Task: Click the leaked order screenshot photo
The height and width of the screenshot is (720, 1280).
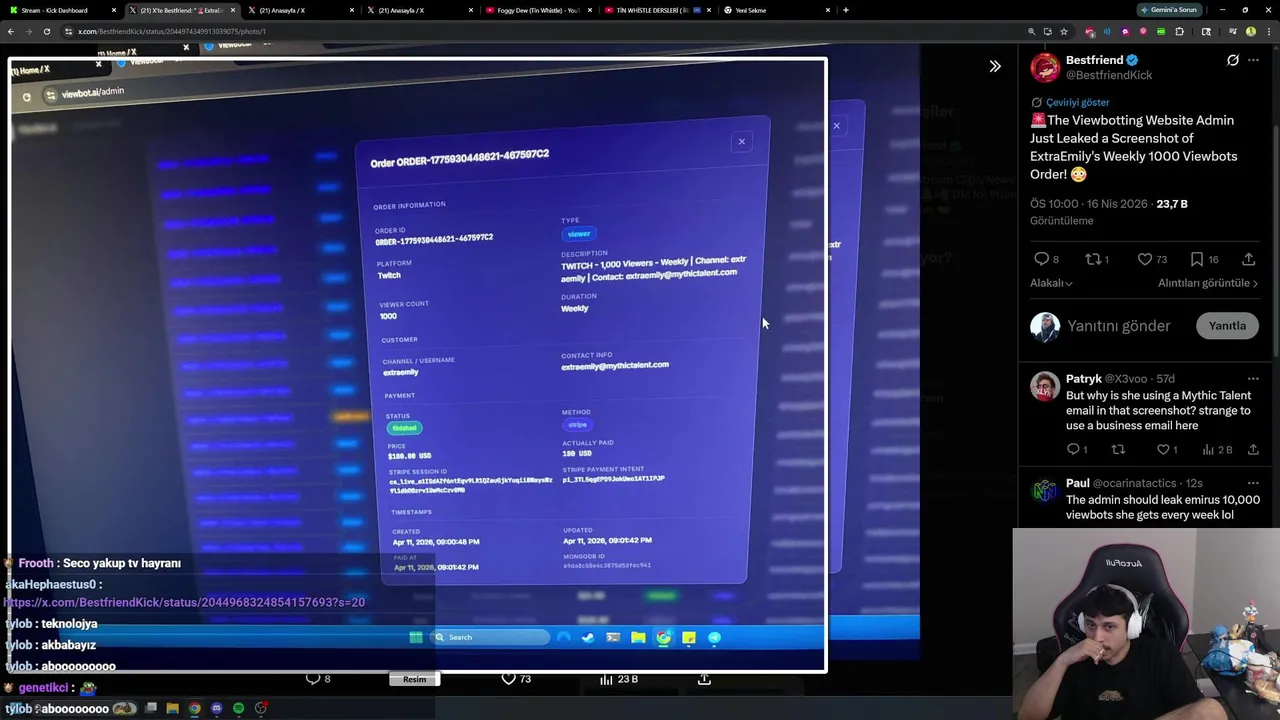Action: (418, 365)
